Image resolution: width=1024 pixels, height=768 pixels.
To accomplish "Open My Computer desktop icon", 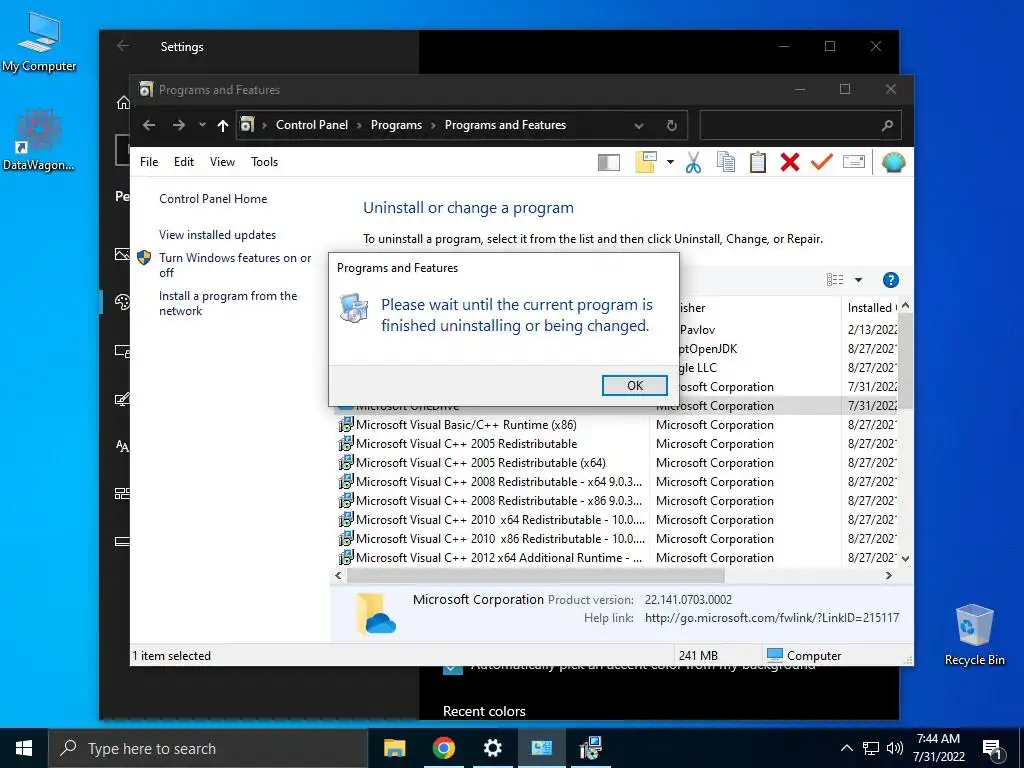I will (x=39, y=41).
